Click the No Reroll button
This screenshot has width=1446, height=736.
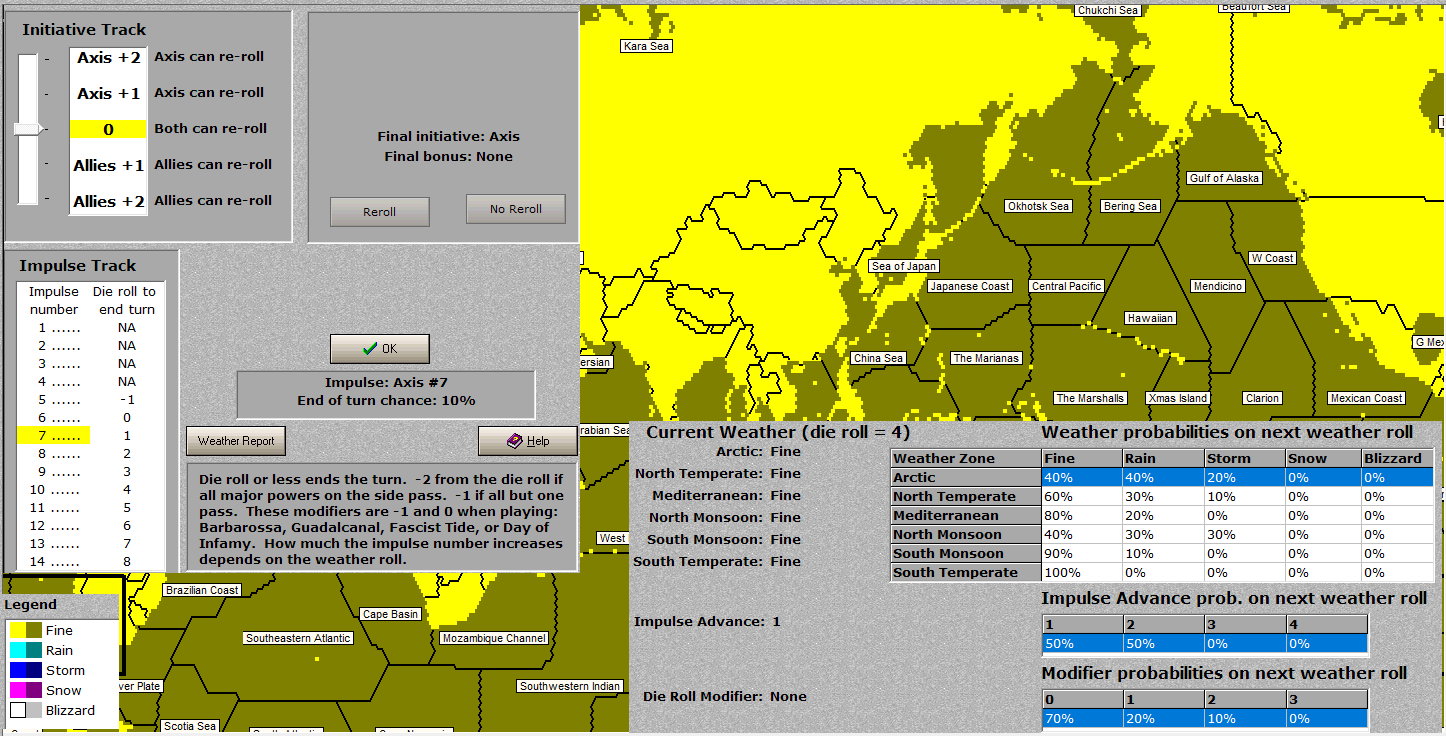tap(516, 209)
